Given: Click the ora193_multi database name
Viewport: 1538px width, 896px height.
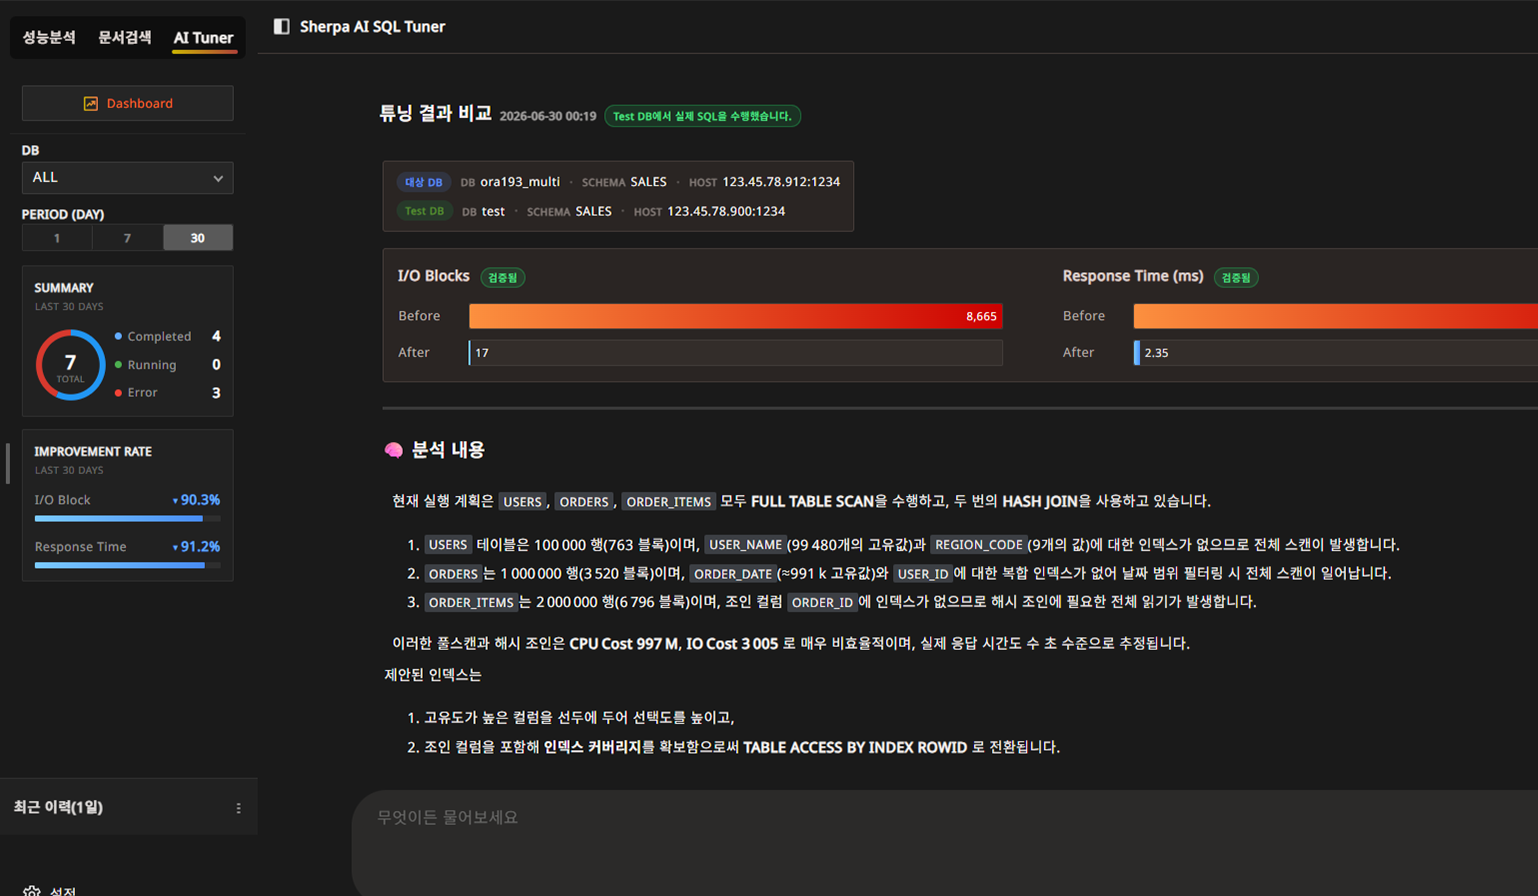Looking at the screenshot, I should pyautogui.click(x=520, y=182).
